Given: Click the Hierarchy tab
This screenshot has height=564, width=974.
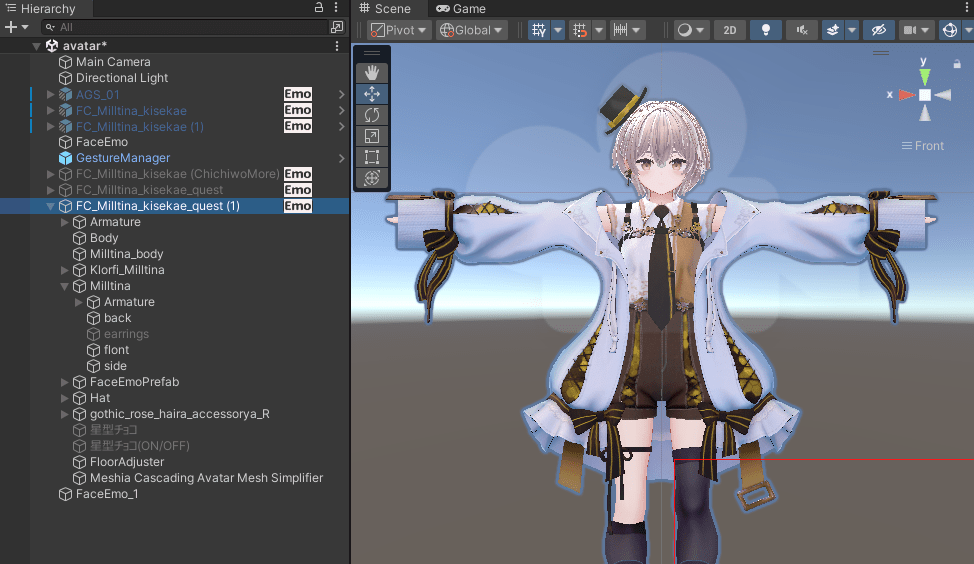Looking at the screenshot, I should (x=40, y=8).
